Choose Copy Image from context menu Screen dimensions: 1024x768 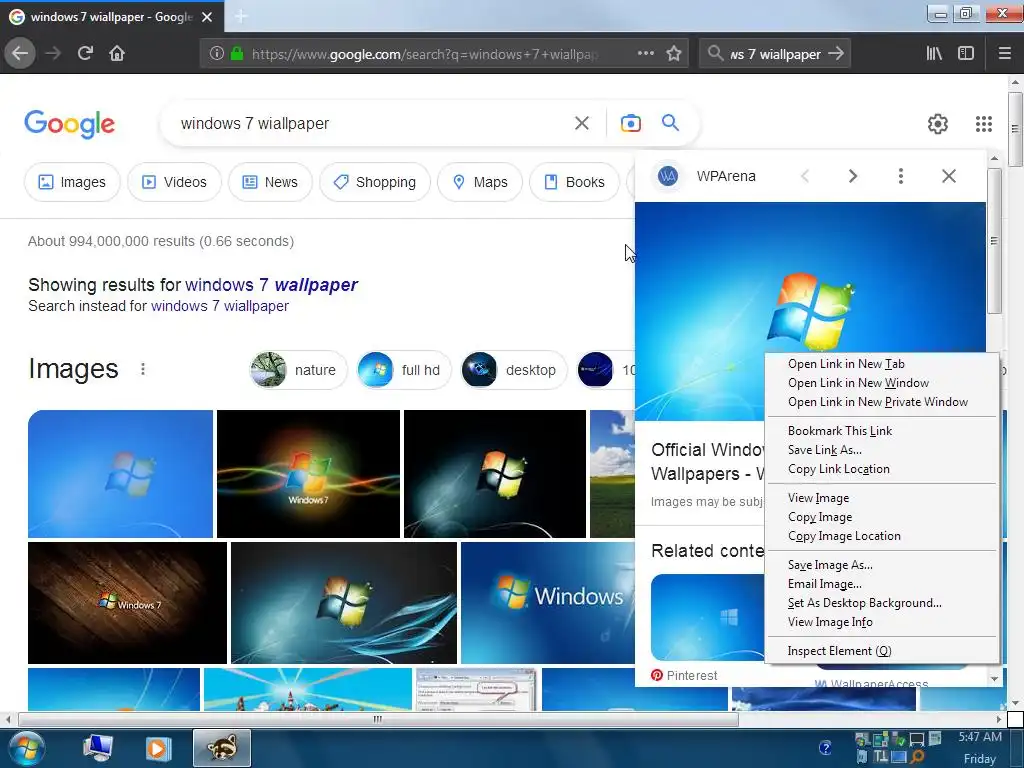pos(882,517)
